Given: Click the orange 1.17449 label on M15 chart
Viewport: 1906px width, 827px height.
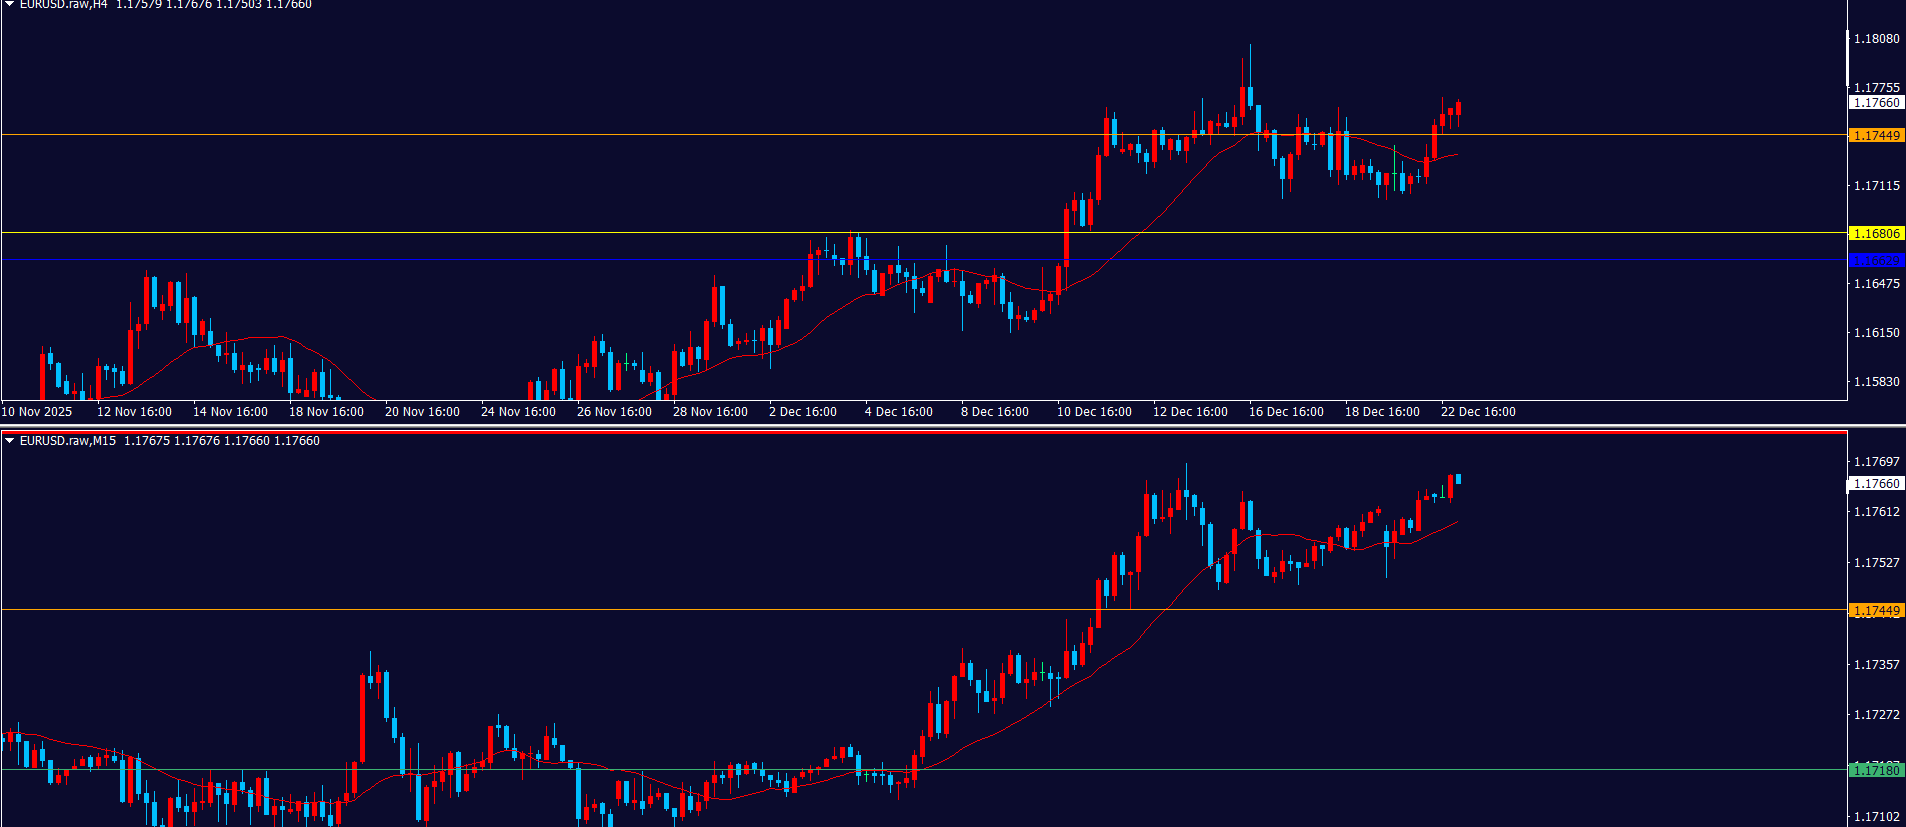Looking at the screenshot, I should [x=1876, y=611].
